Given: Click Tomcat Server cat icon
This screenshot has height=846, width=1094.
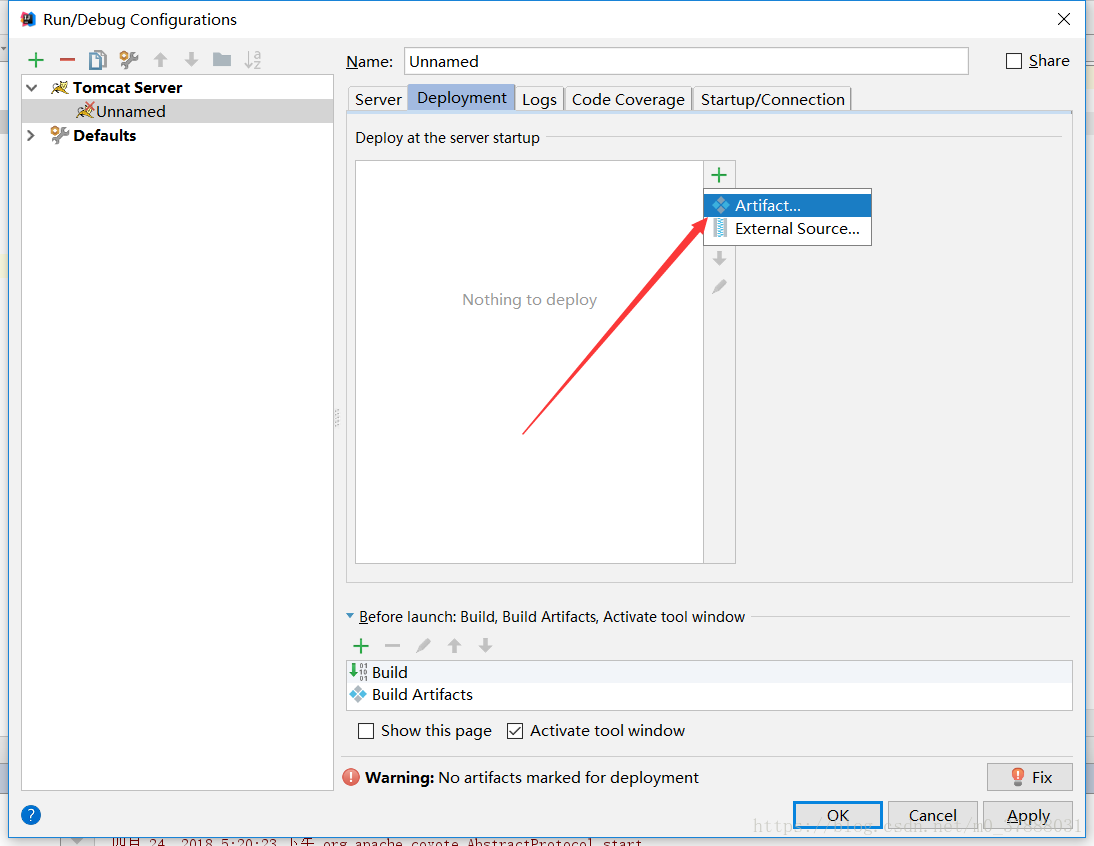Looking at the screenshot, I should click(60, 87).
